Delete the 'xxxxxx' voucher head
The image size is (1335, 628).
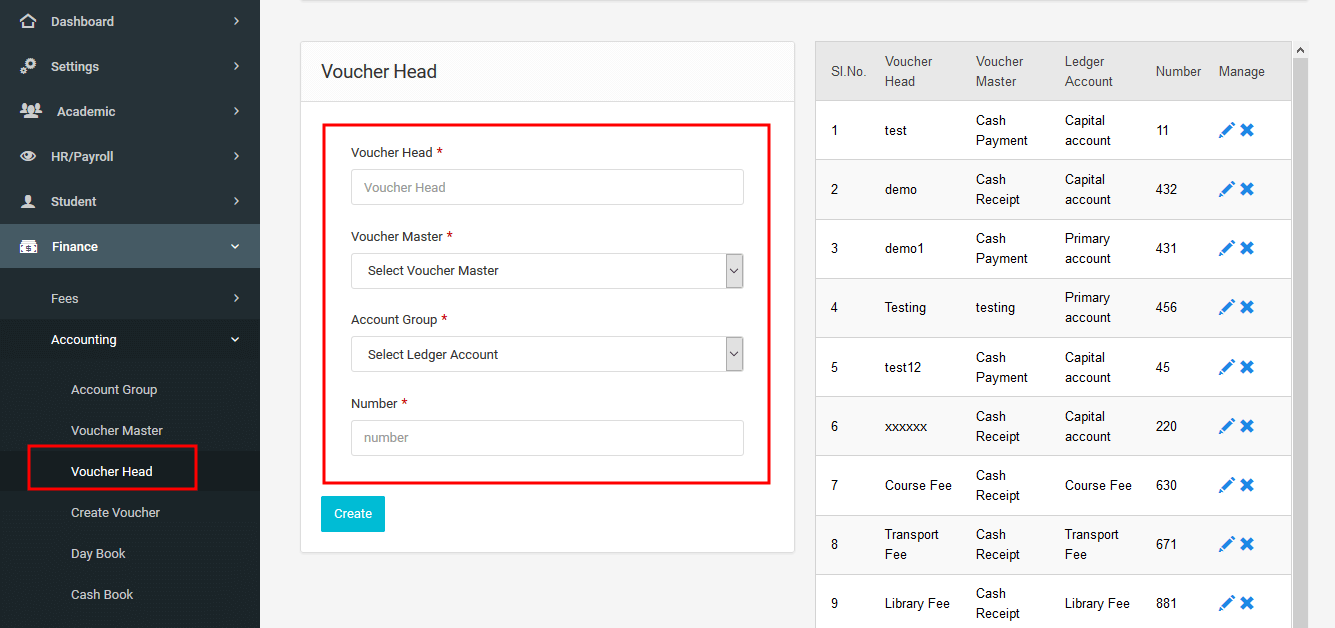1247,426
